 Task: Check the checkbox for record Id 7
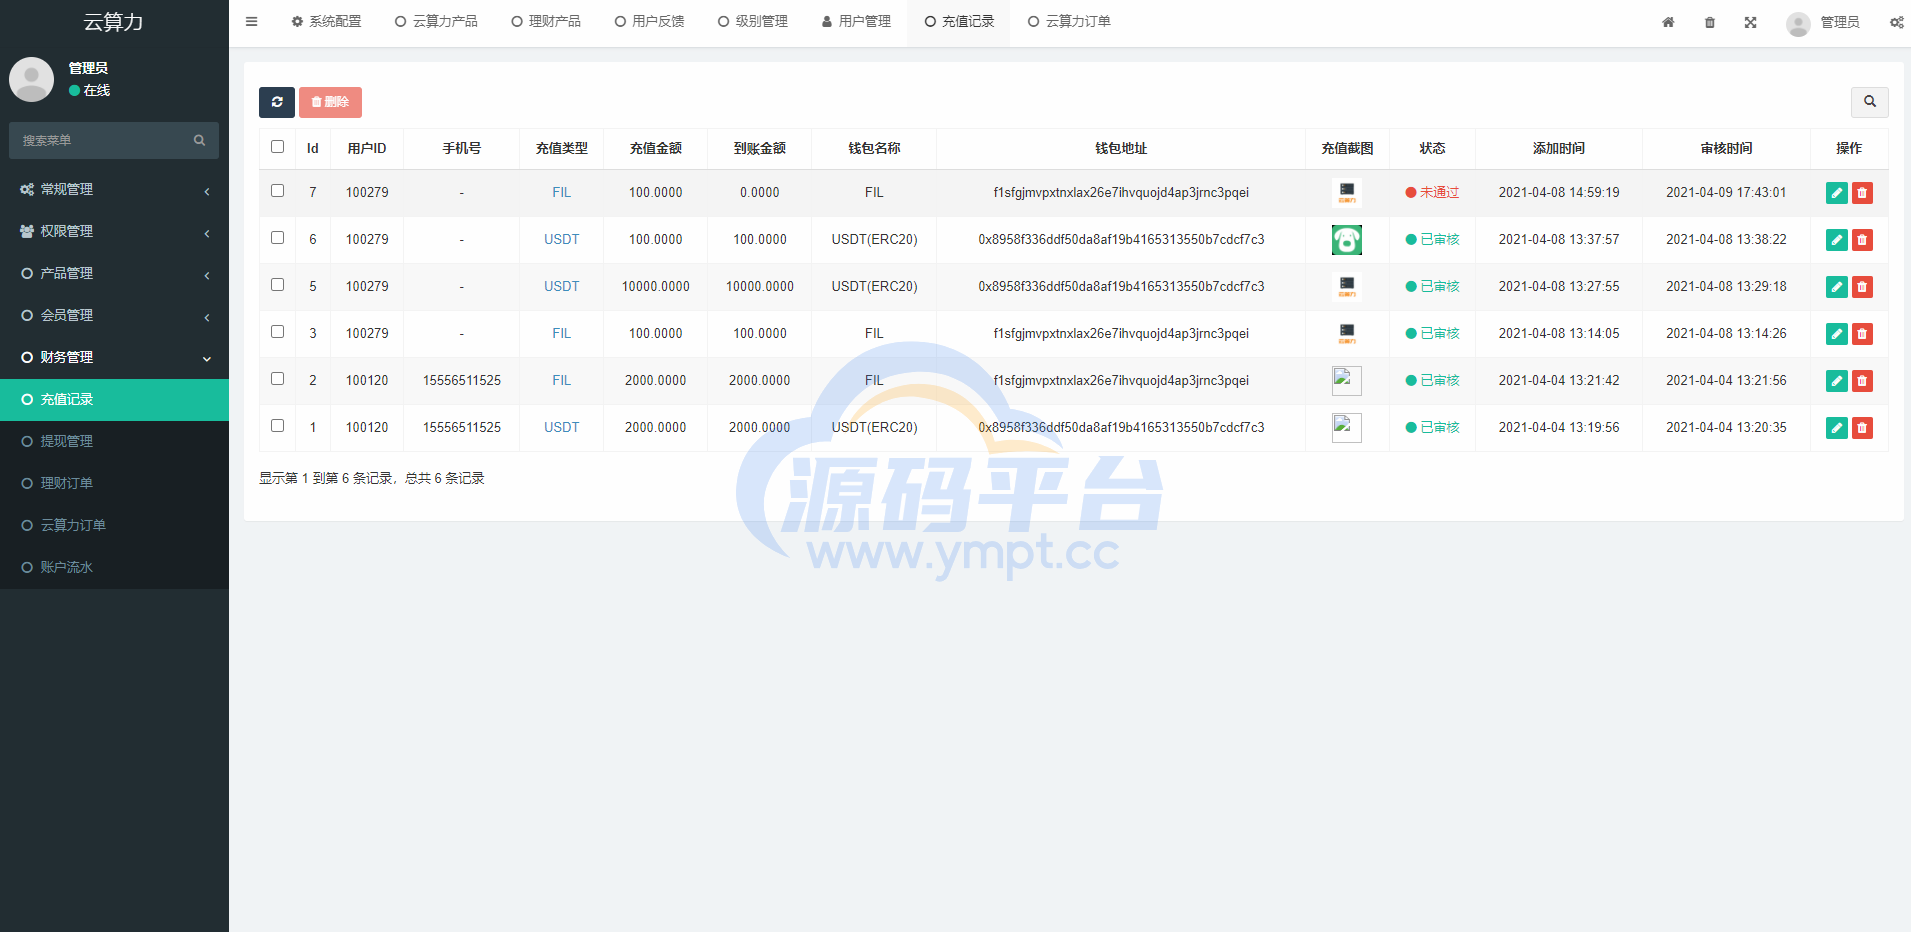277,191
